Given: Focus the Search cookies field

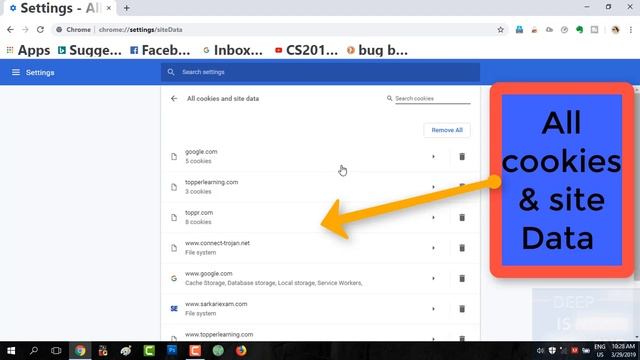Looking at the screenshot, I should coord(432,99).
